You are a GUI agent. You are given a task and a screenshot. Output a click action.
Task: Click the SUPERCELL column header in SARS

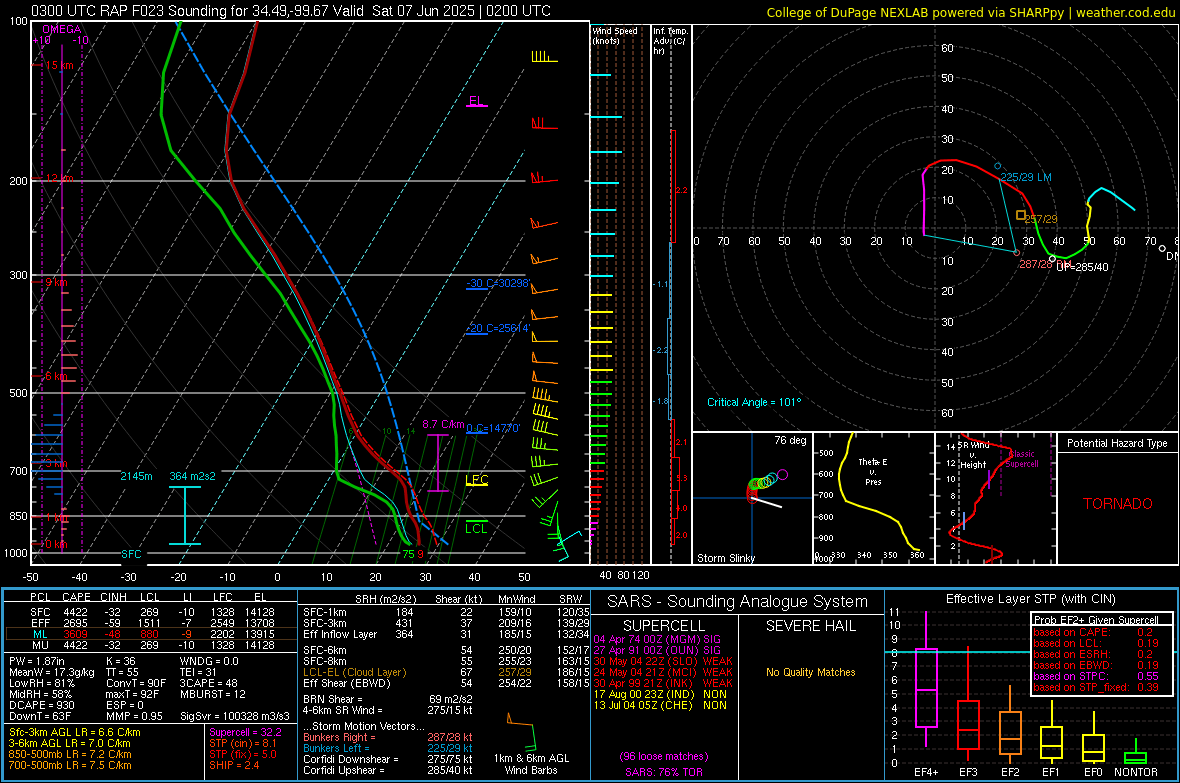pos(664,626)
